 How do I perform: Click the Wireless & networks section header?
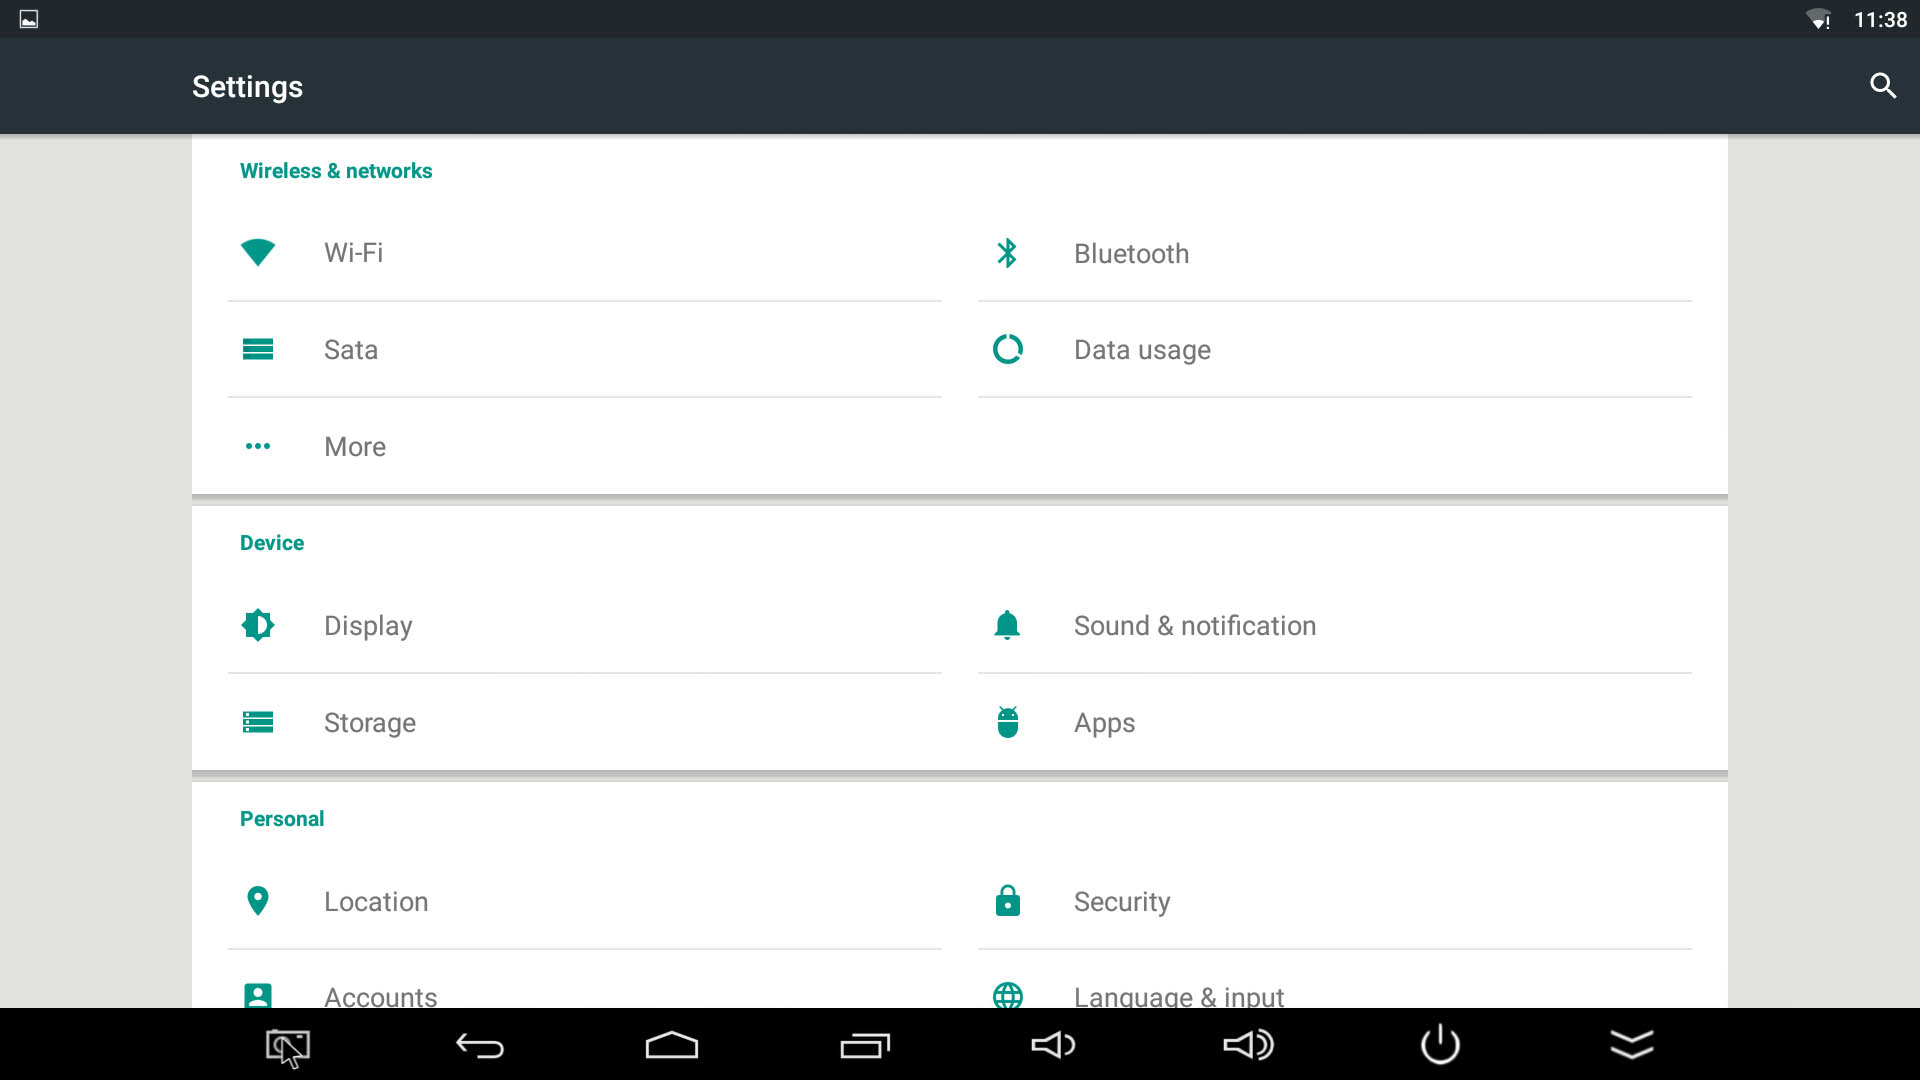point(336,171)
